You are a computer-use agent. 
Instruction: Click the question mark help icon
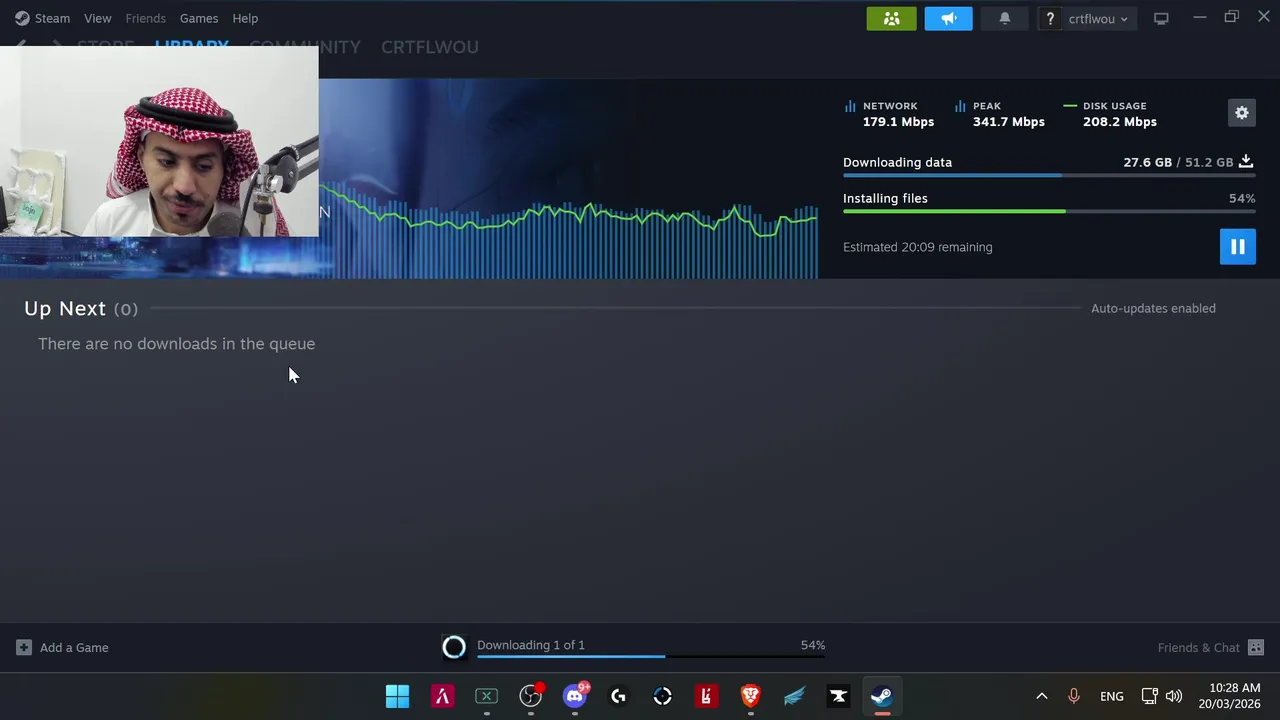[1050, 18]
